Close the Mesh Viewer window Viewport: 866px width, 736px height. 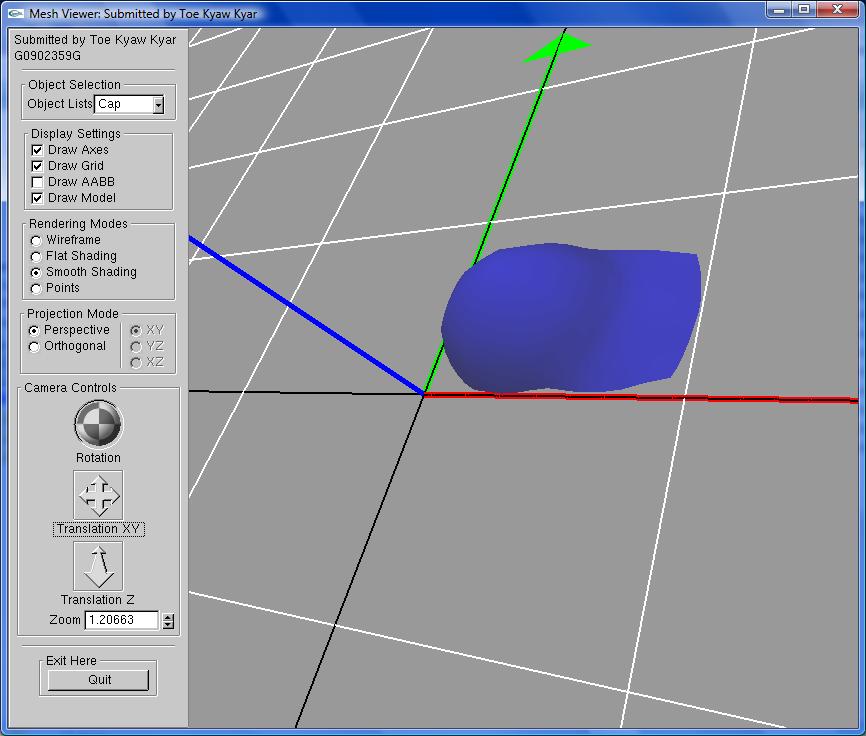[x=838, y=9]
